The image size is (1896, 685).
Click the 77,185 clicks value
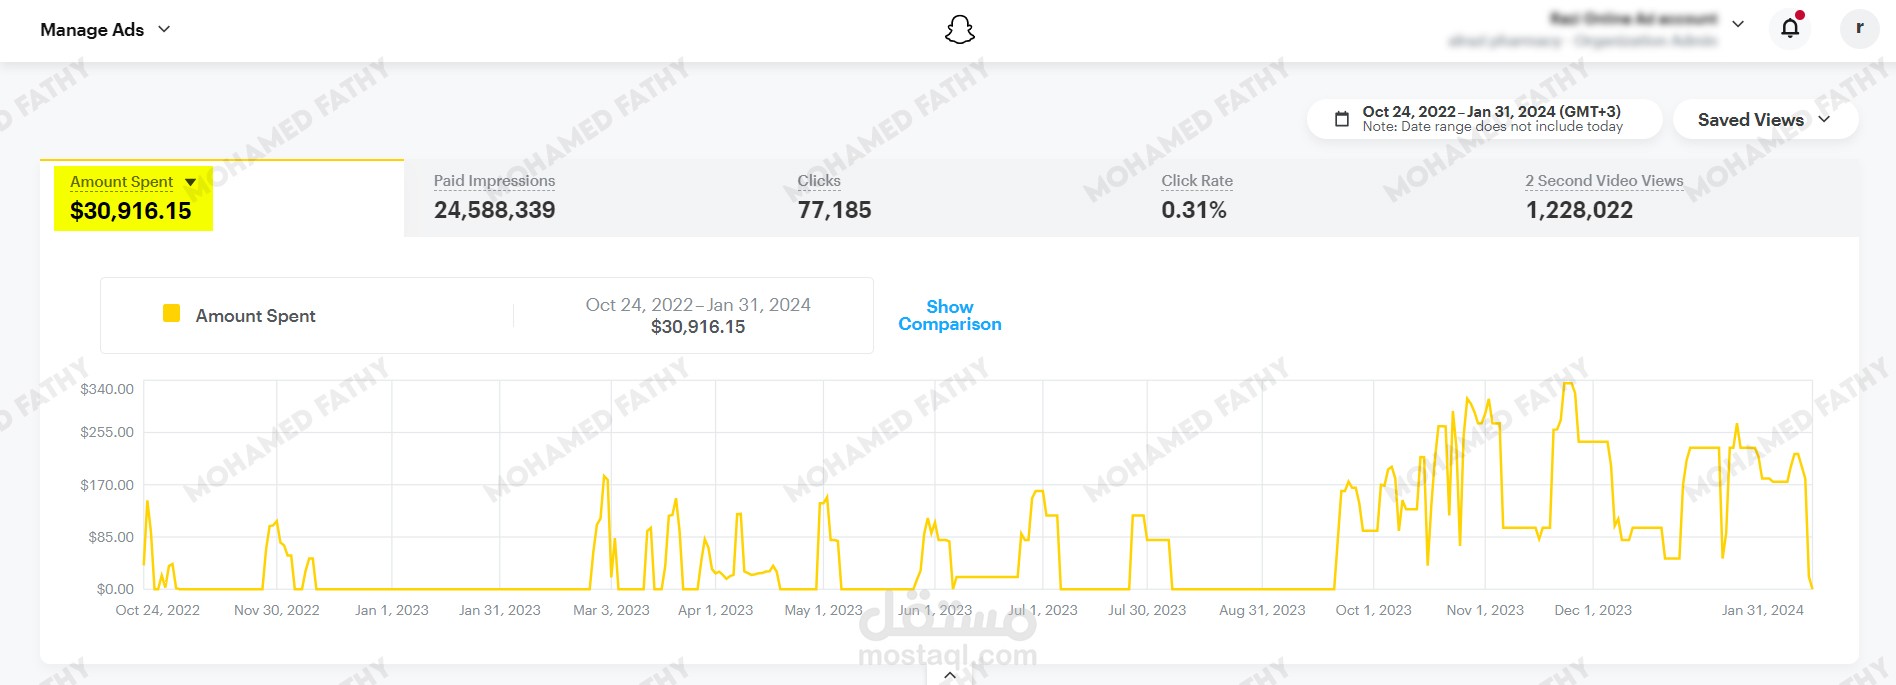coord(834,210)
